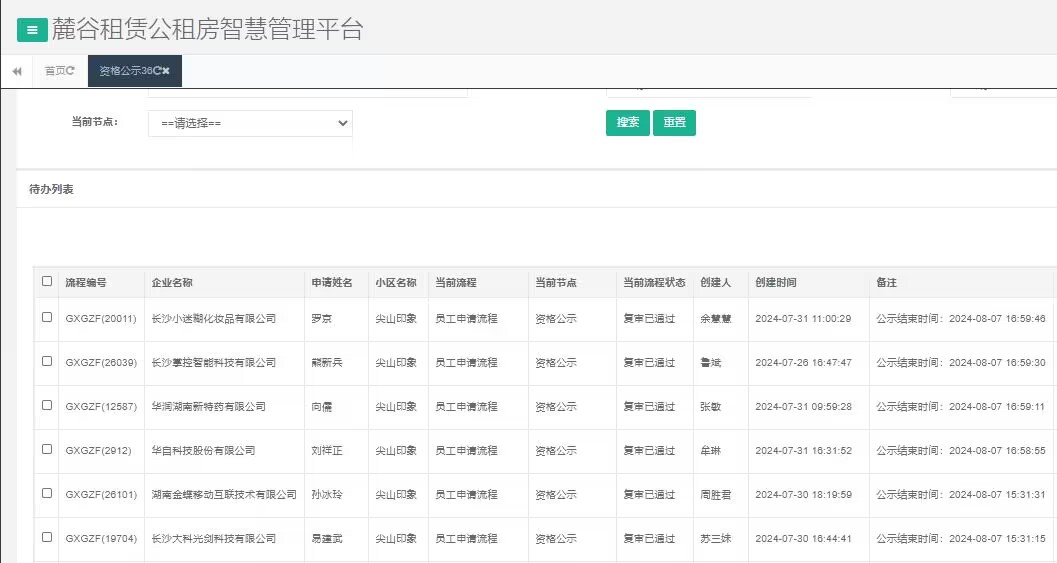Toggle the green hamburger sidebar menu
This screenshot has height=563, width=1057.
(x=32, y=30)
